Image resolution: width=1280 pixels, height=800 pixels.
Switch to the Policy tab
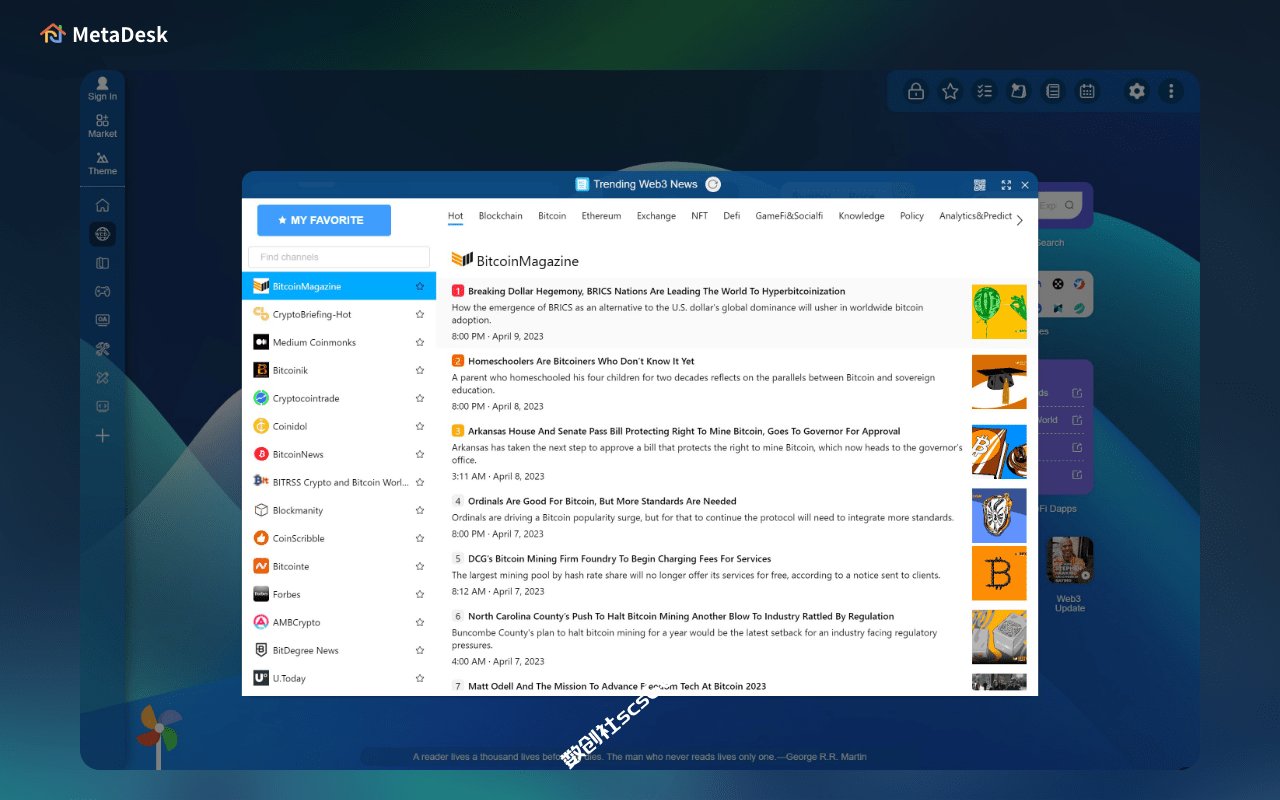coord(912,216)
